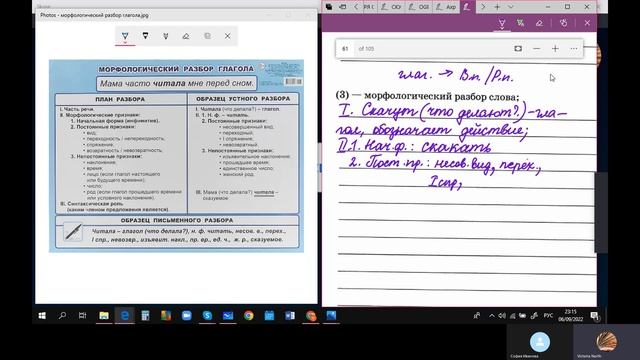Click the volume icon in system tray
Image resolution: width=640 pixels, height=360 pixels.
502,316
